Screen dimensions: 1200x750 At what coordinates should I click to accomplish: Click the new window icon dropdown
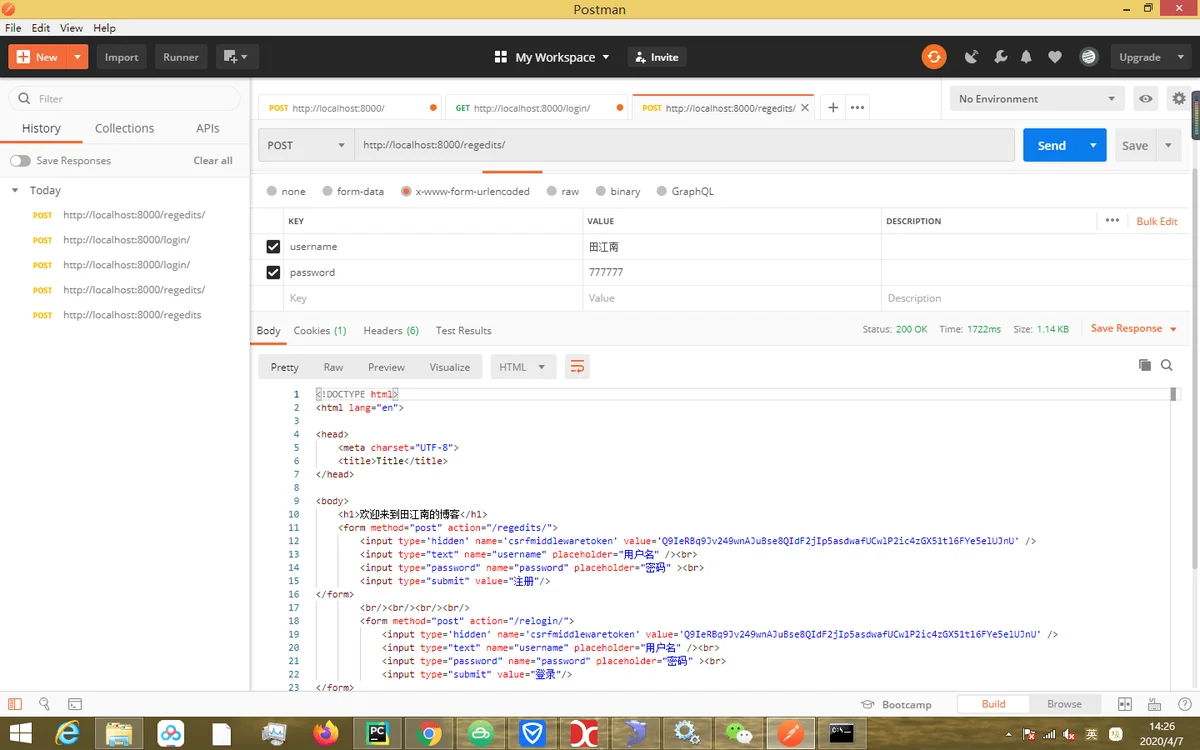click(x=236, y=57)
